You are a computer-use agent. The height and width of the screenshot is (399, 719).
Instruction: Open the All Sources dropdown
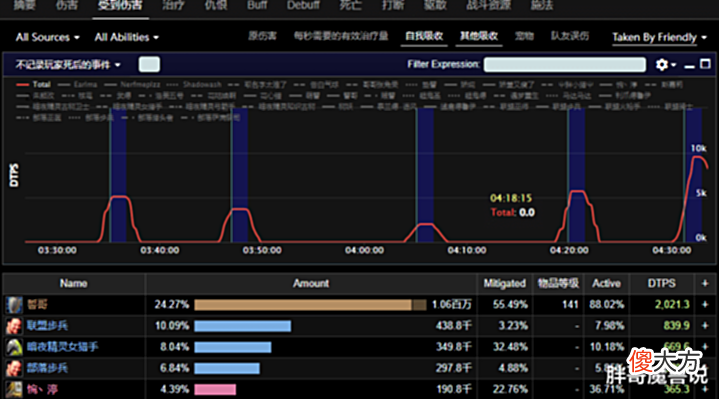tap(47, 37)
